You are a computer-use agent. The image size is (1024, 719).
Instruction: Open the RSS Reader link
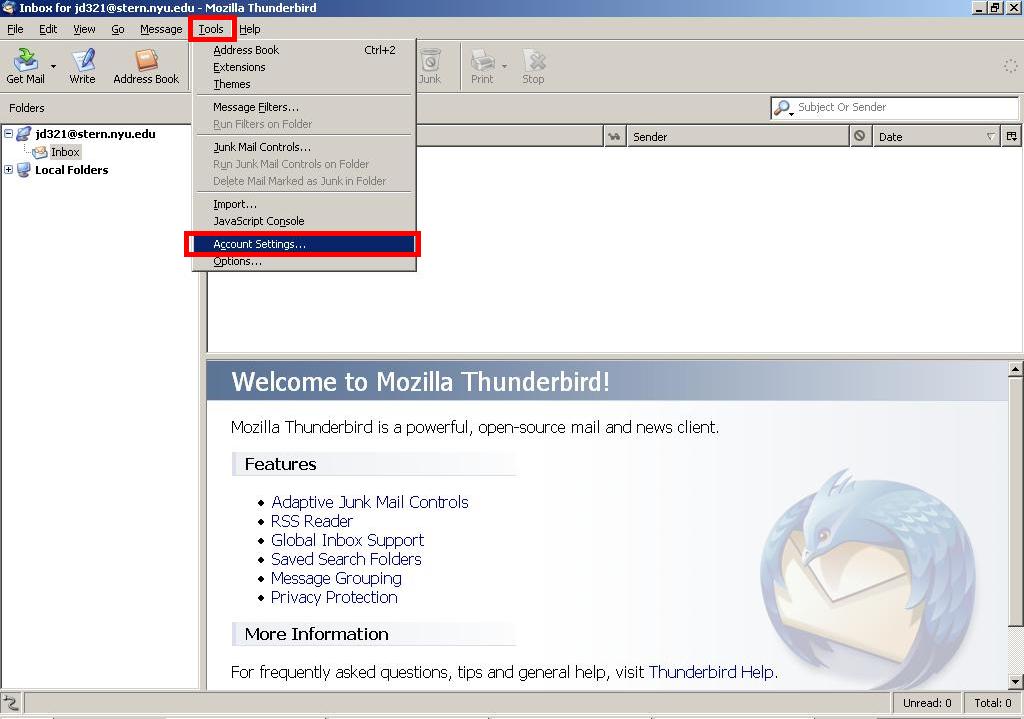pyautogui.click(x=312, y=521)
